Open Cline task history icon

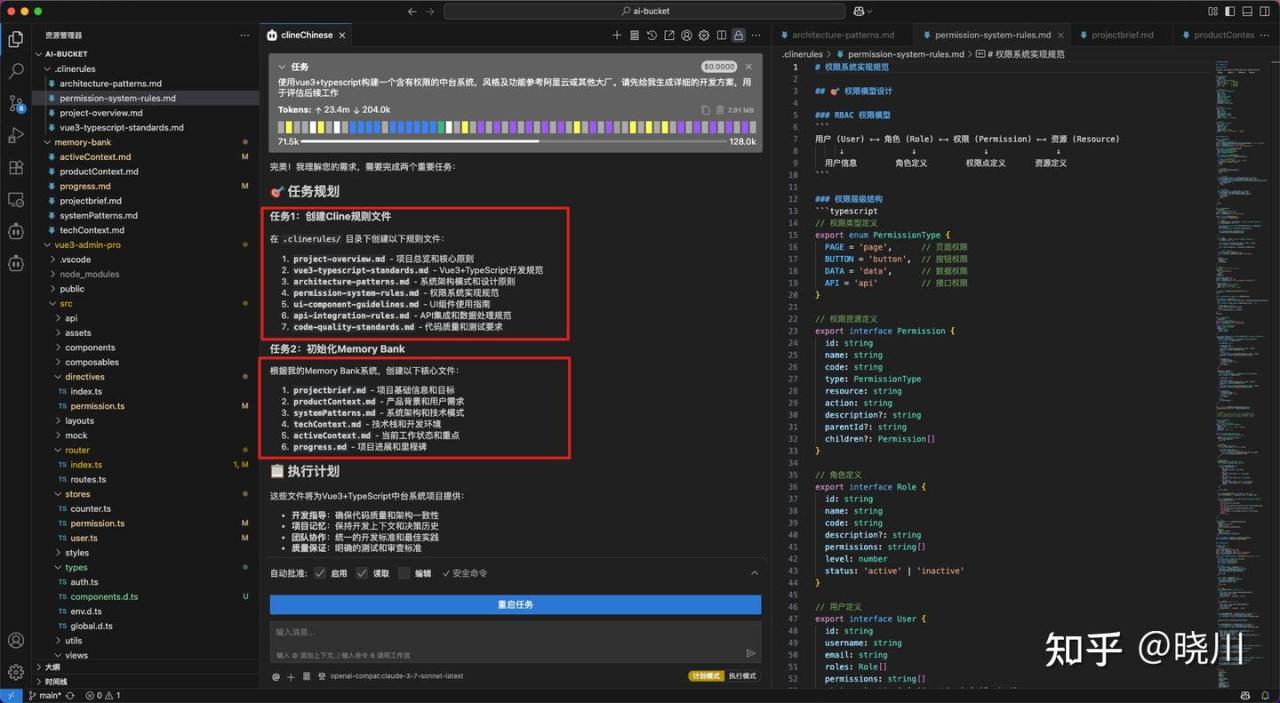coord(652,35)
